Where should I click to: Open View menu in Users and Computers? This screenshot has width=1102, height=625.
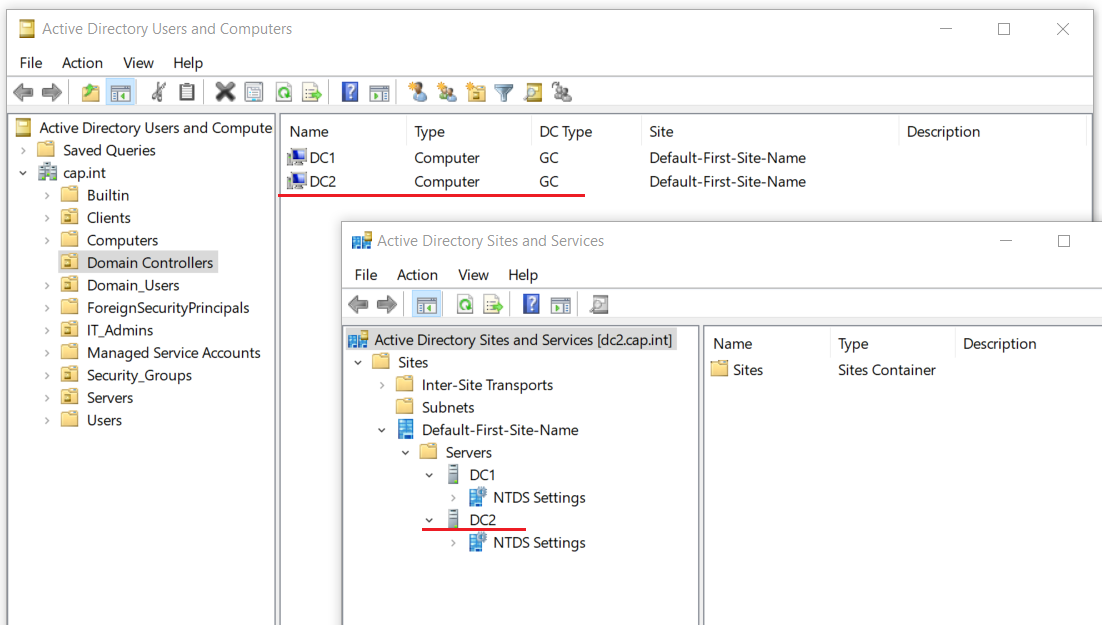[x=138, y=63]
